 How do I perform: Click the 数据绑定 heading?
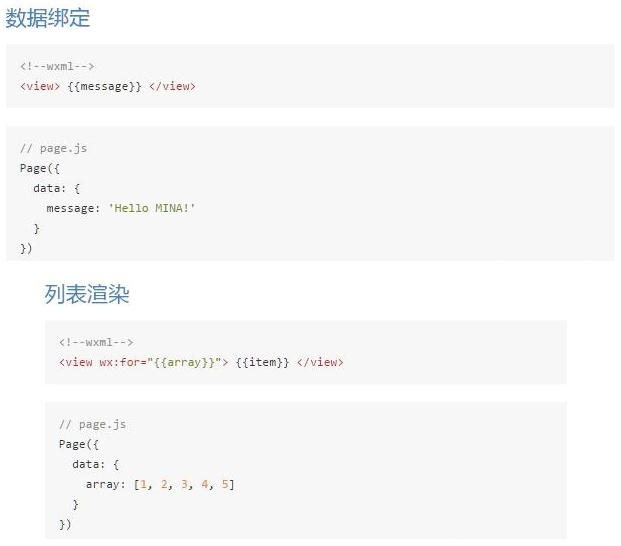[x=47, y=18]
